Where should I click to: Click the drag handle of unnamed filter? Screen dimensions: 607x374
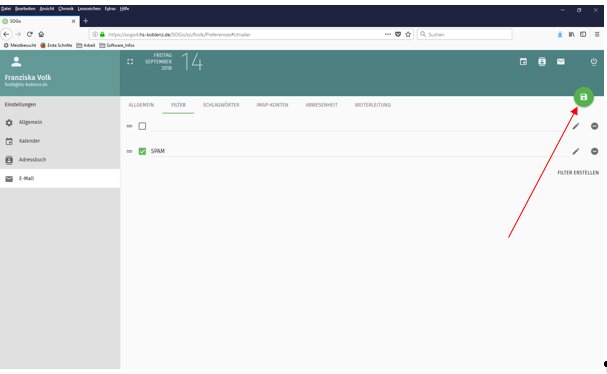pos(129,126)
